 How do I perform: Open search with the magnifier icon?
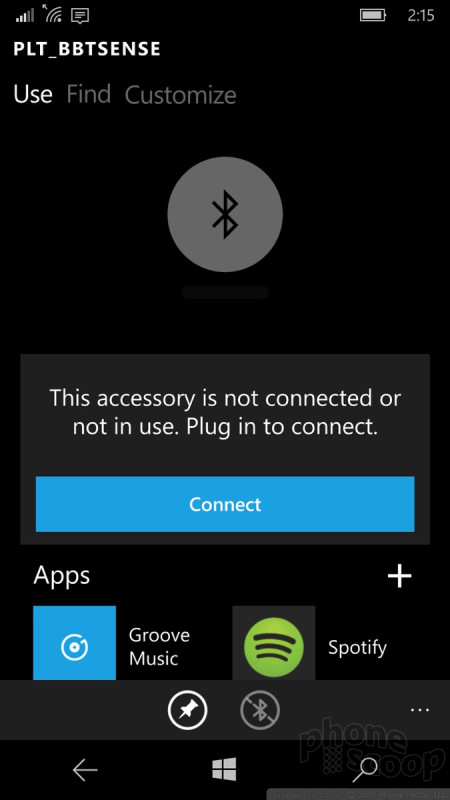pyautogui.click(x=365, y=769)
